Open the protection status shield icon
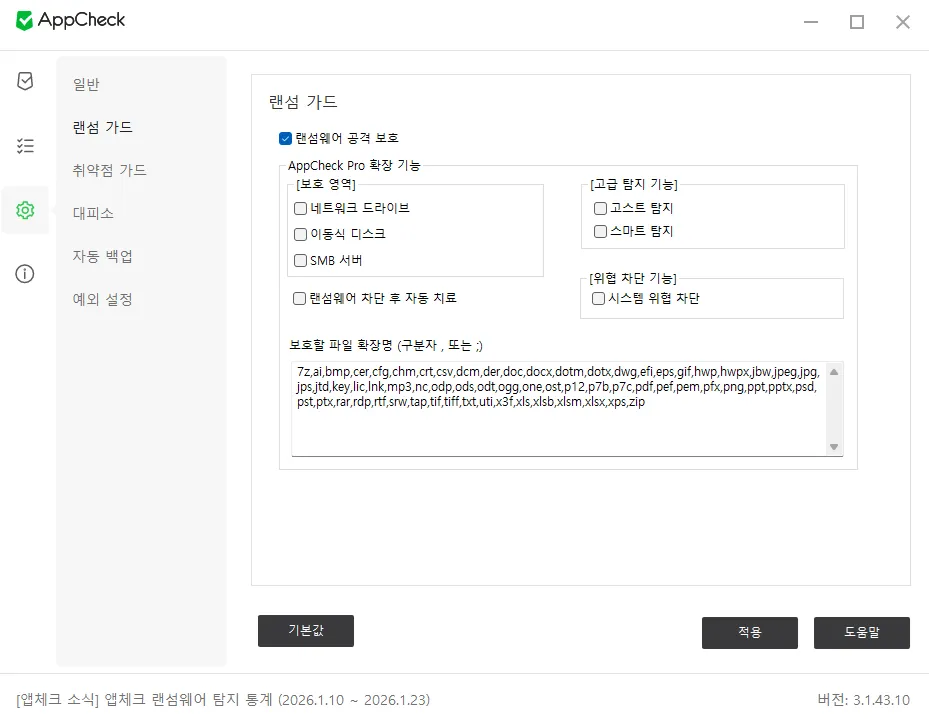Screen dimensions: 929x719 pos(25,81)
